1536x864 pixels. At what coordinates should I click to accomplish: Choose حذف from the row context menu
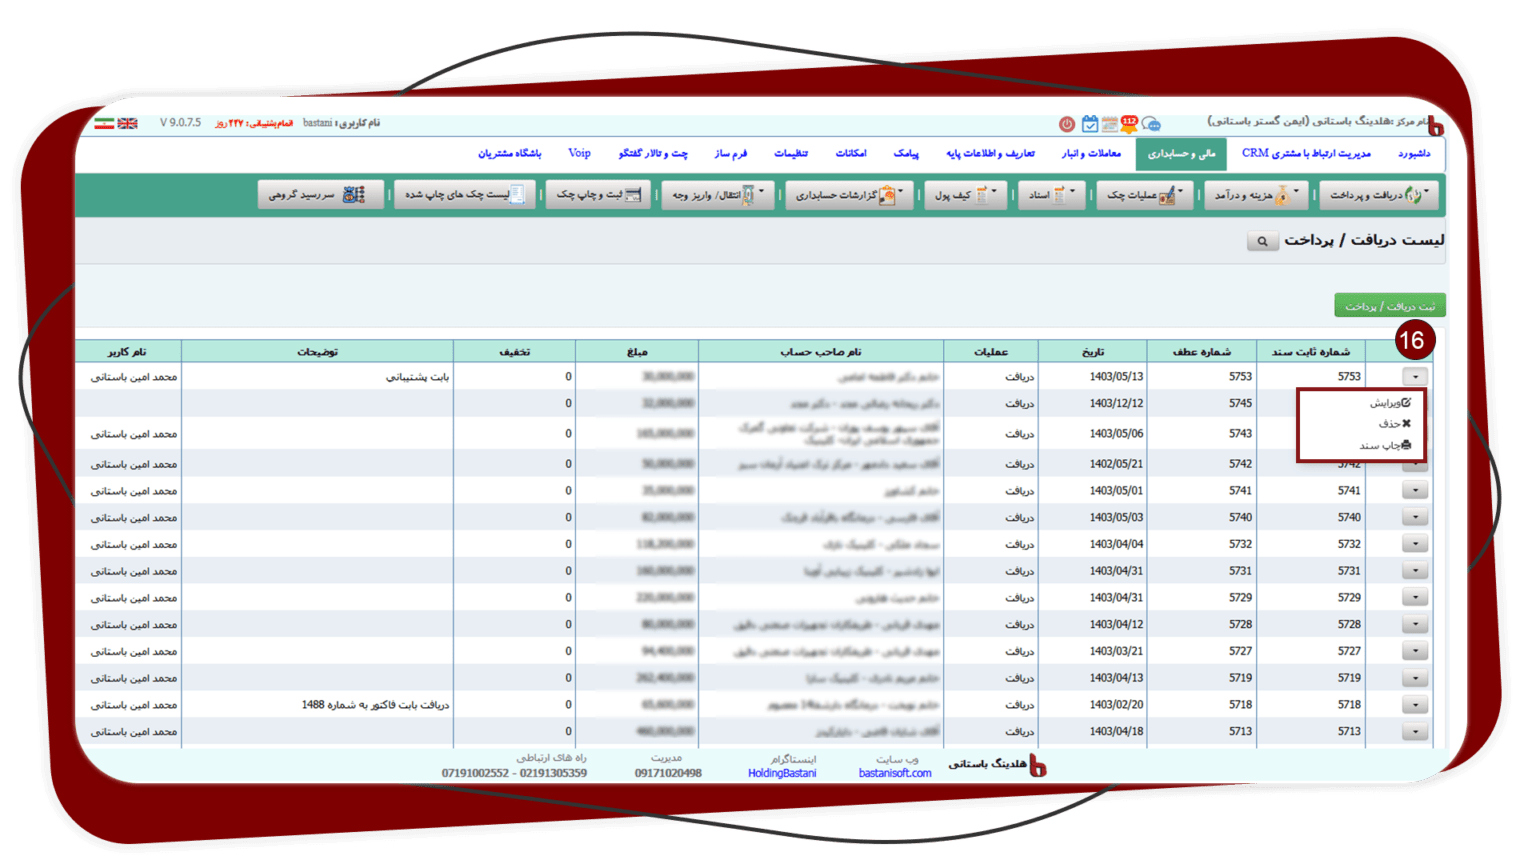point(1394,424)
